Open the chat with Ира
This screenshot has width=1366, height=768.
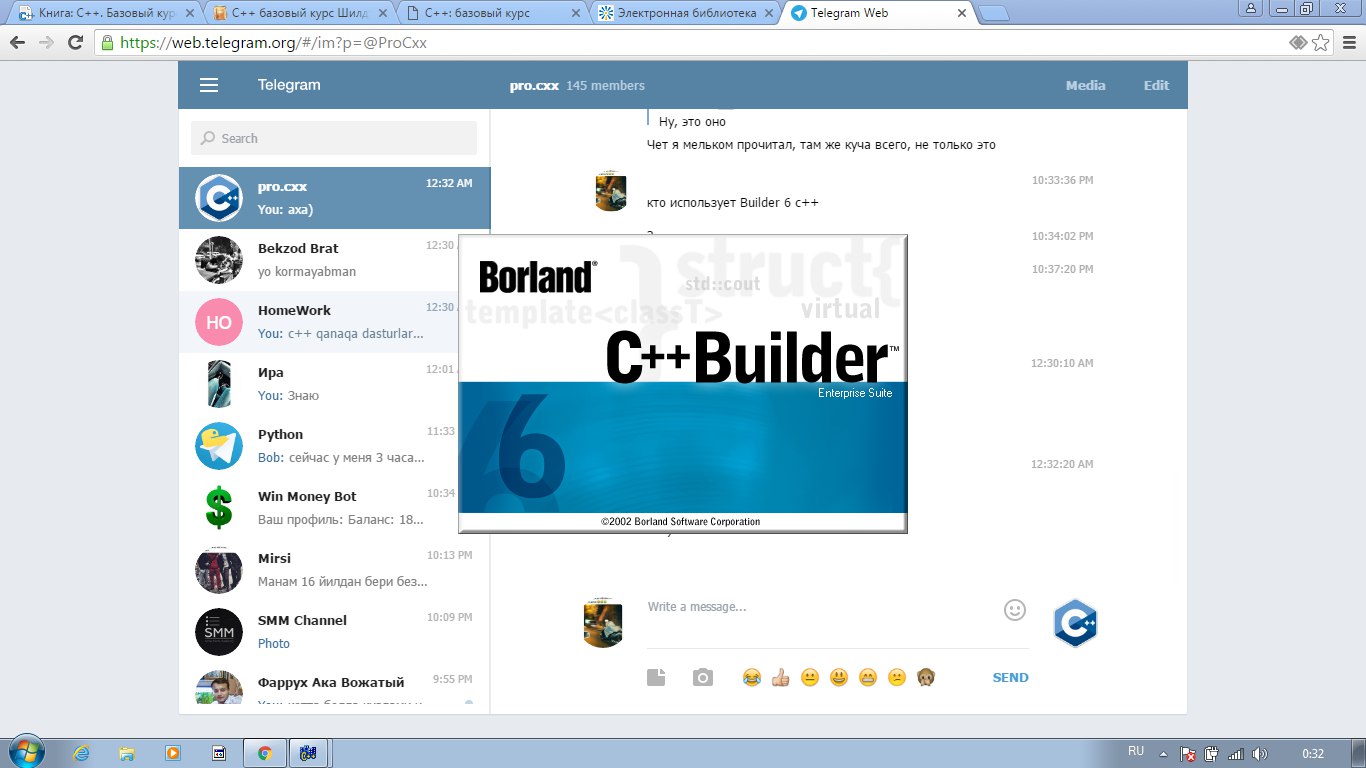pyautogui.click(x=335, y=384)
